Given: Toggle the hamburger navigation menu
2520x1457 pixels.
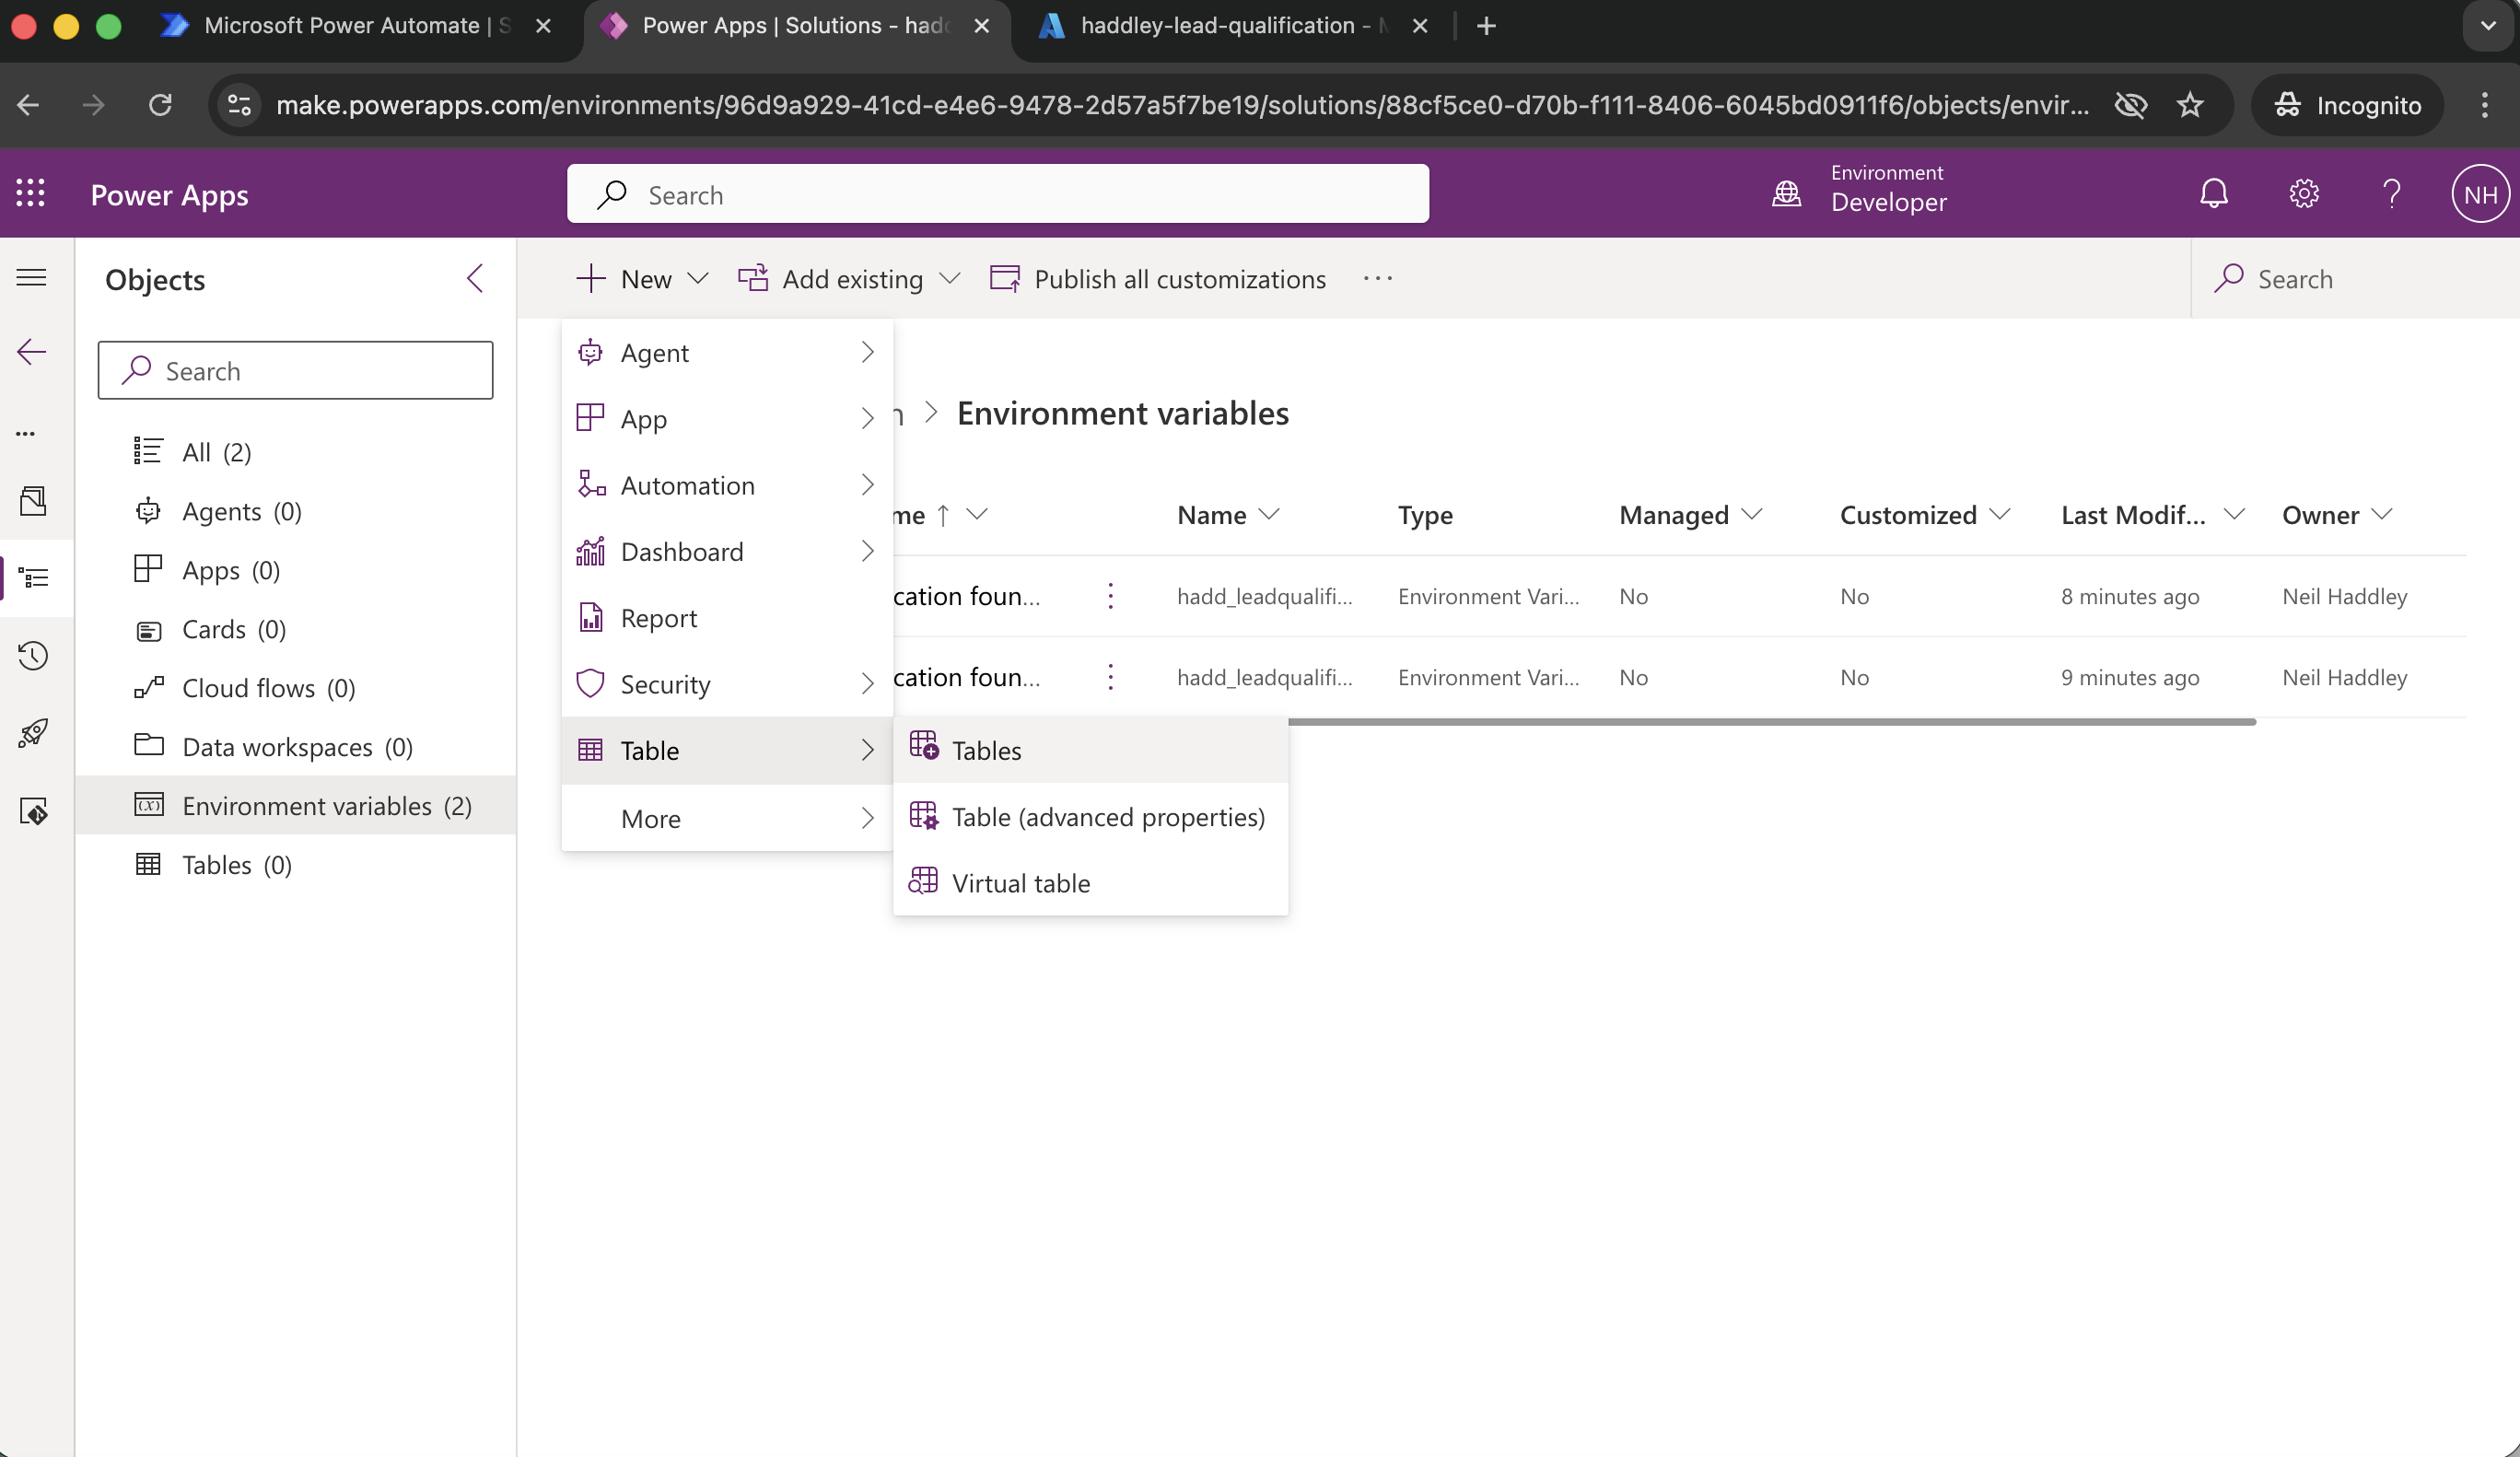Looking at the screenshot, I should click(32, 278).
